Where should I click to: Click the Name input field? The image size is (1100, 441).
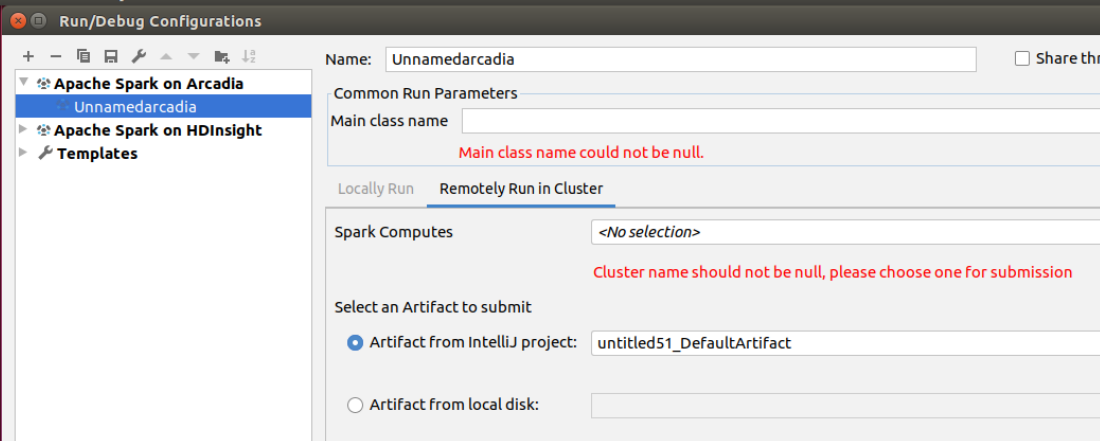[x=680, y=60]
